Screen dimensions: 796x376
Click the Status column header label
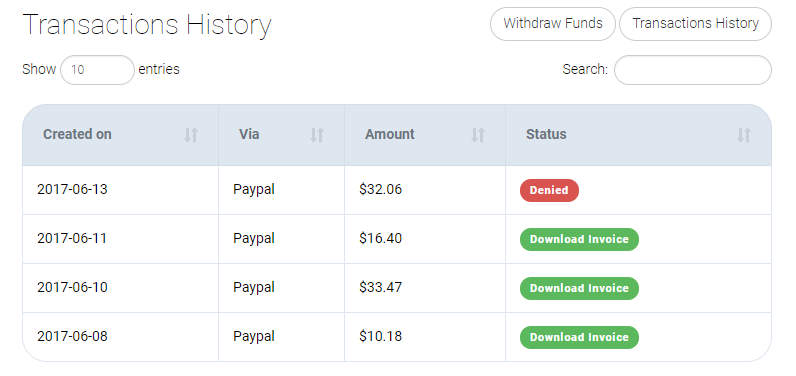tap(546, 134)
